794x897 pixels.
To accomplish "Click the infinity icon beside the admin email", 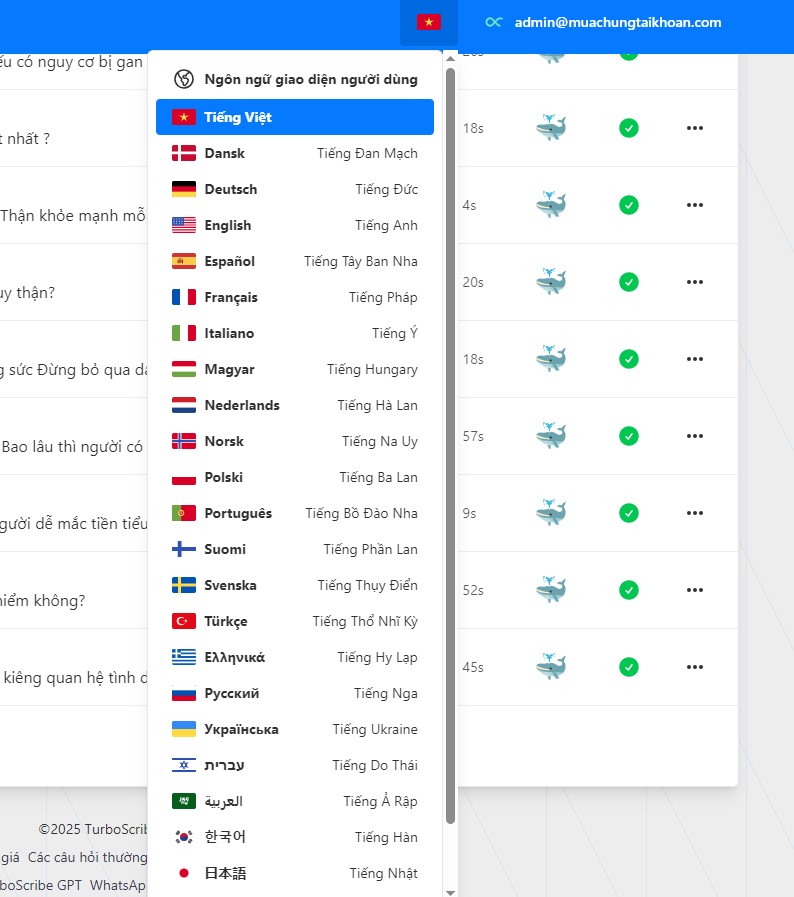I will [x=493, y=22].
